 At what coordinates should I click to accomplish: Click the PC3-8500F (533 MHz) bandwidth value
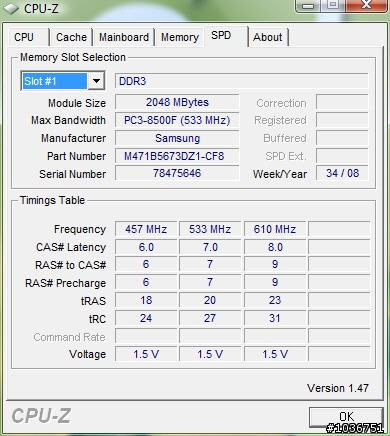tap(177, 120)
